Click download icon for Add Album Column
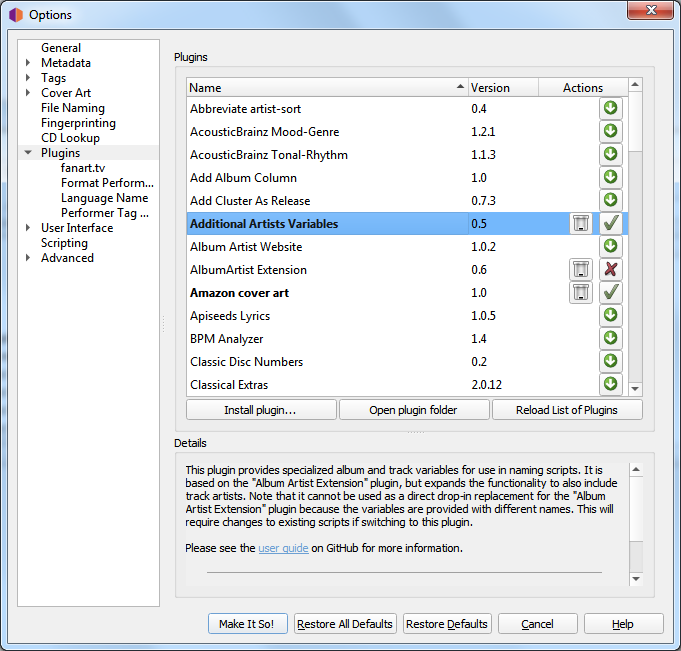Screen dimensions: 681x651 (610, 177)
